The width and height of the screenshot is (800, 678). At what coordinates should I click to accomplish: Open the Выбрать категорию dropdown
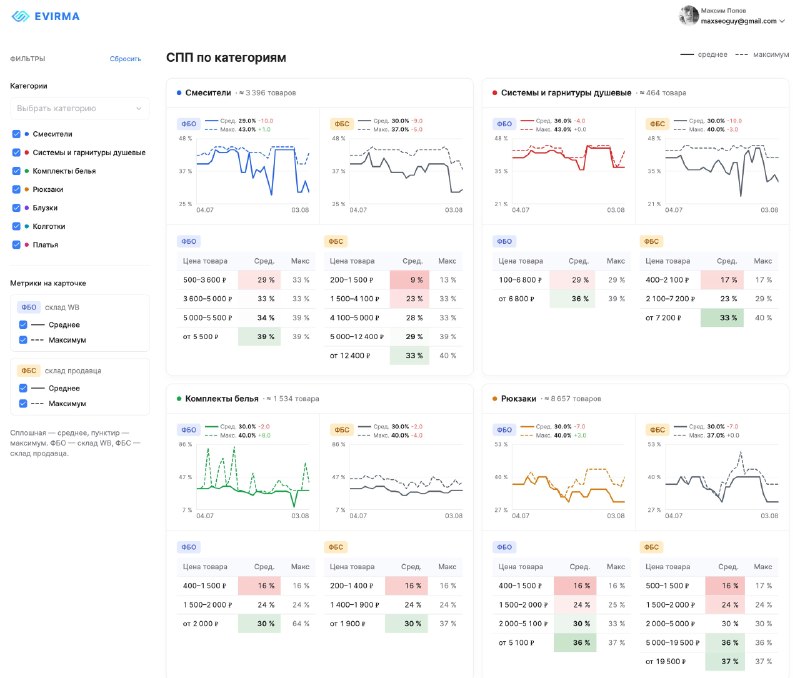80,108
